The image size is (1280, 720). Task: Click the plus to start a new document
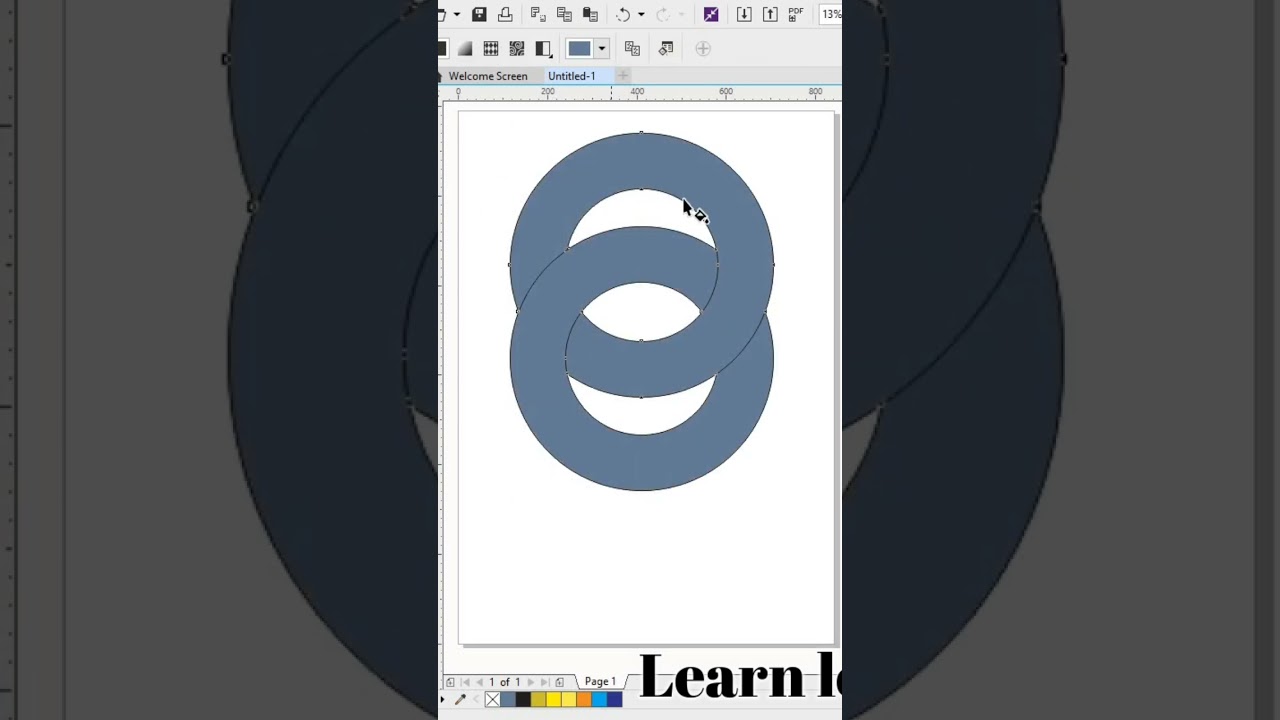[622, 76]
